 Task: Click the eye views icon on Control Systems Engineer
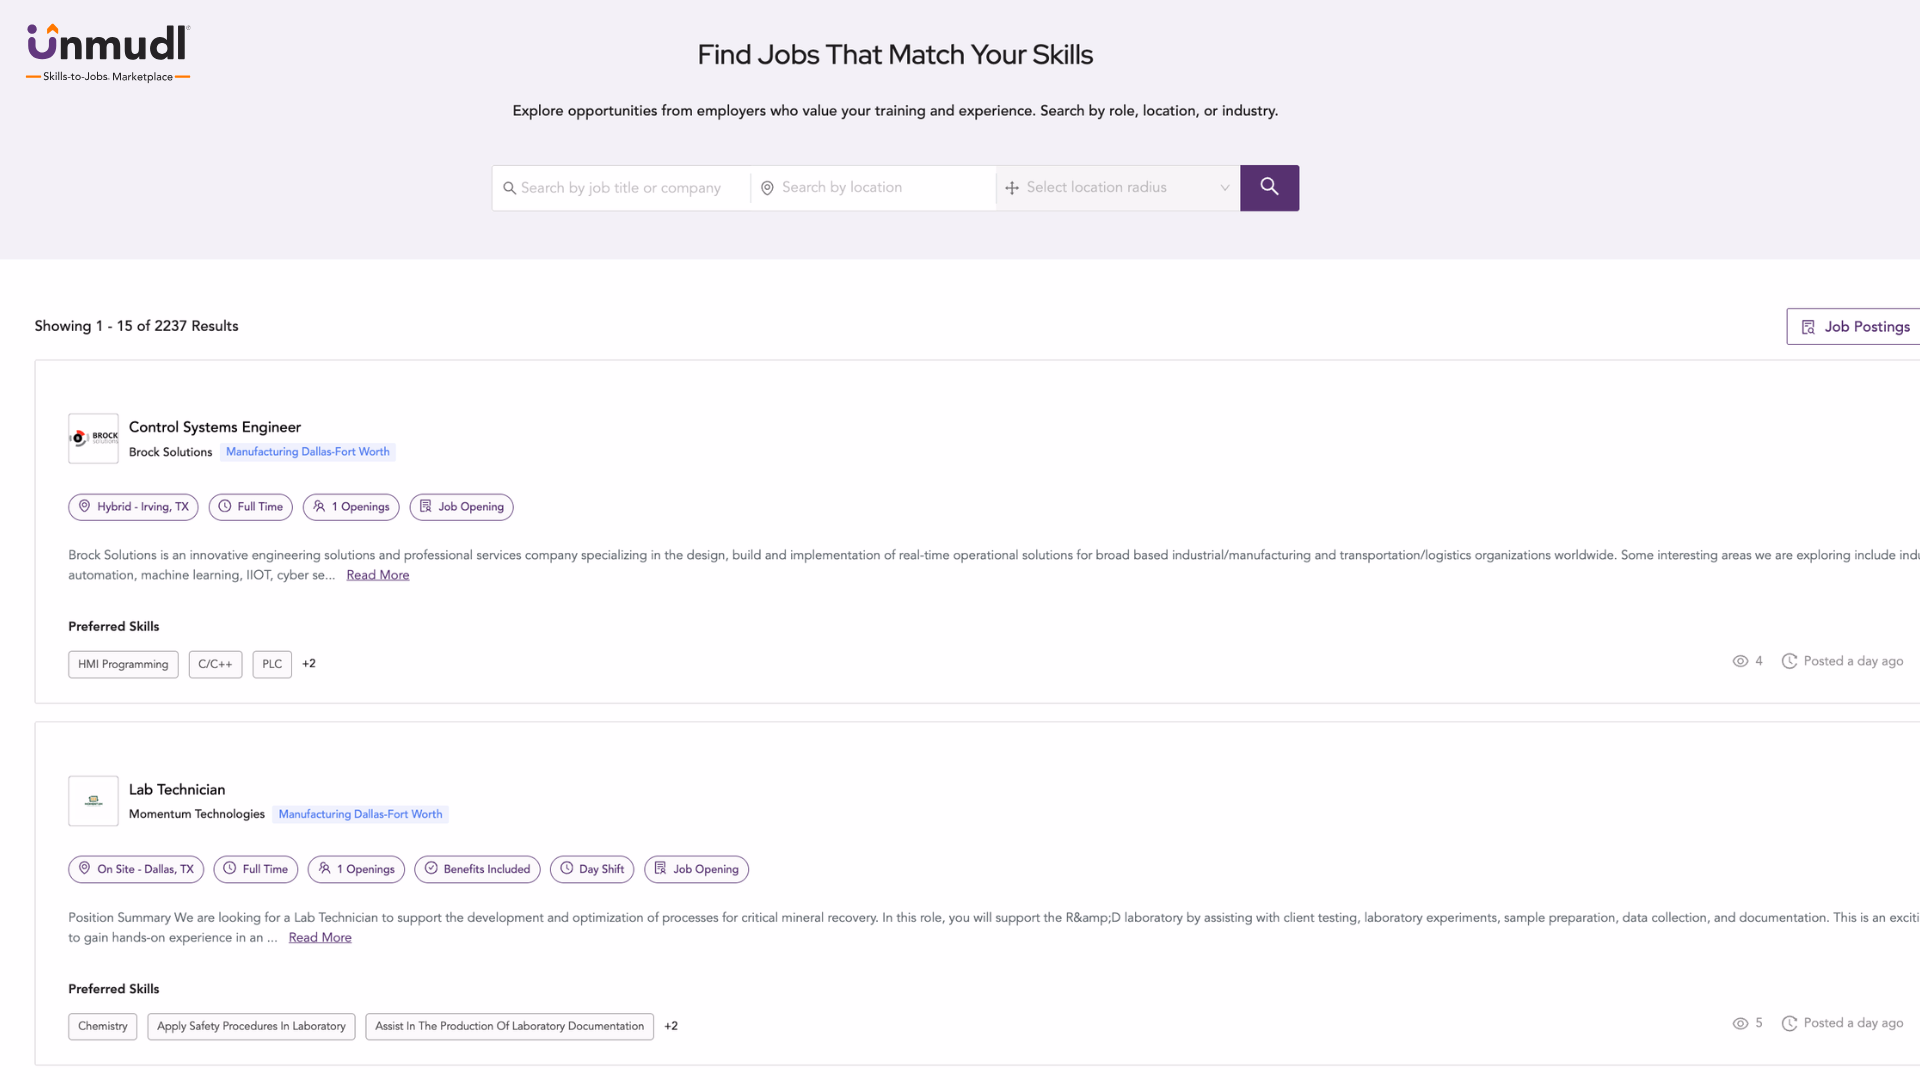[x=1740, y=661]
